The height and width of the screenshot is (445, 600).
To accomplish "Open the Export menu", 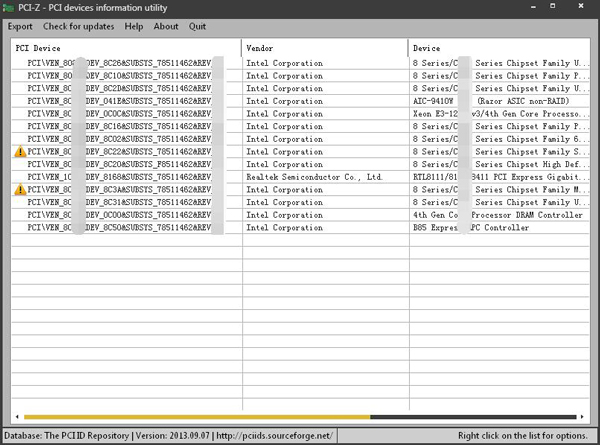I will coord(20,26).
